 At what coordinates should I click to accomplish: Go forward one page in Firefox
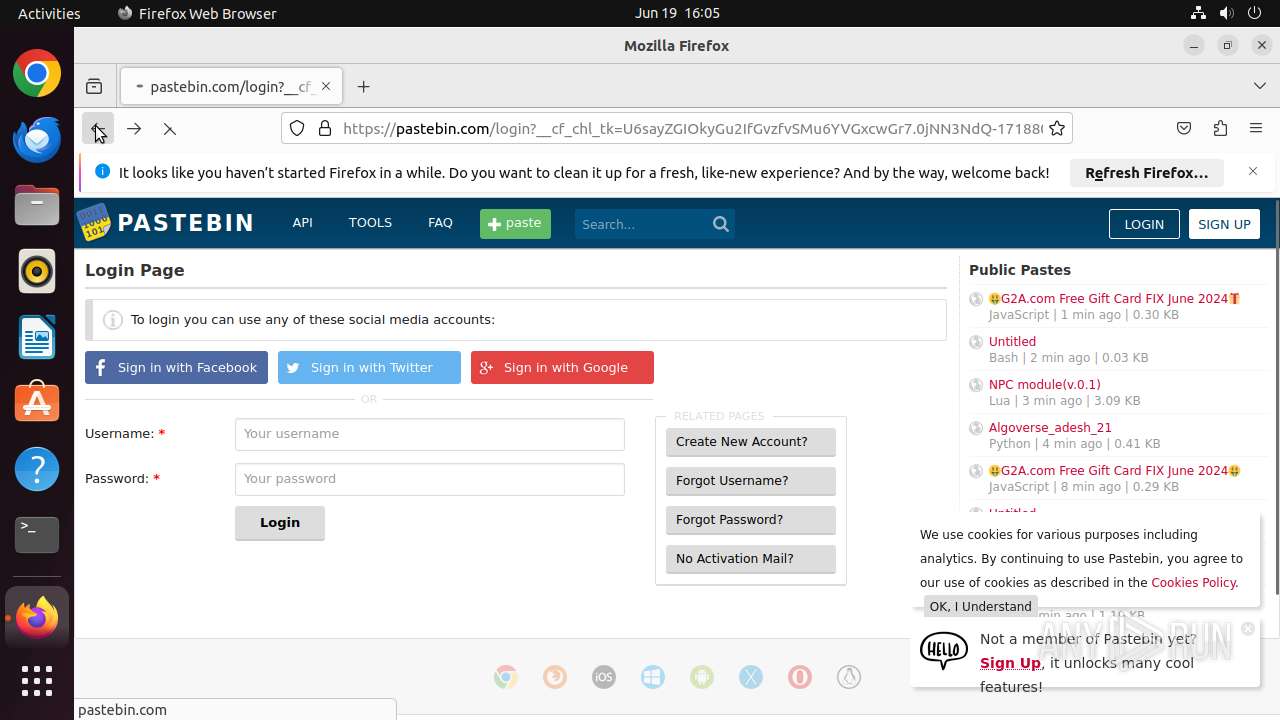pos(134,129)
